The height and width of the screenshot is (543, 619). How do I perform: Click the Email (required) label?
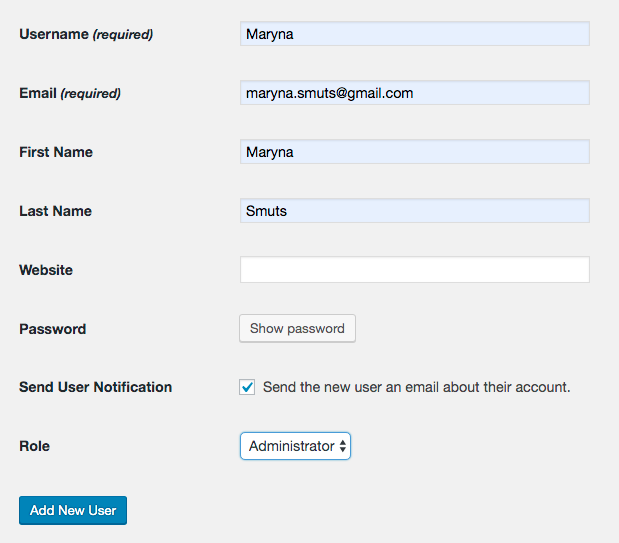70,93
